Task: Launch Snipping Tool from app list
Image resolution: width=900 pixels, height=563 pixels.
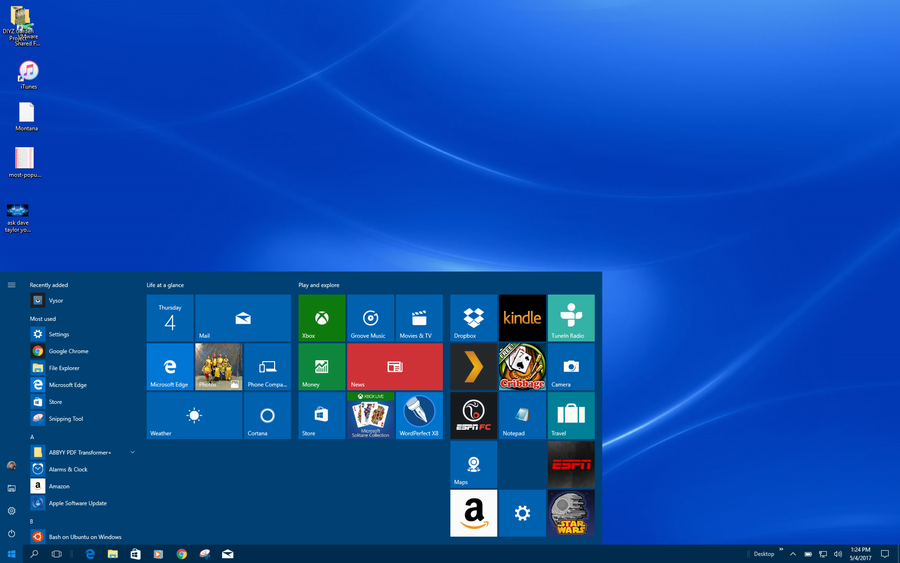Action: click(x=83, y=418)
